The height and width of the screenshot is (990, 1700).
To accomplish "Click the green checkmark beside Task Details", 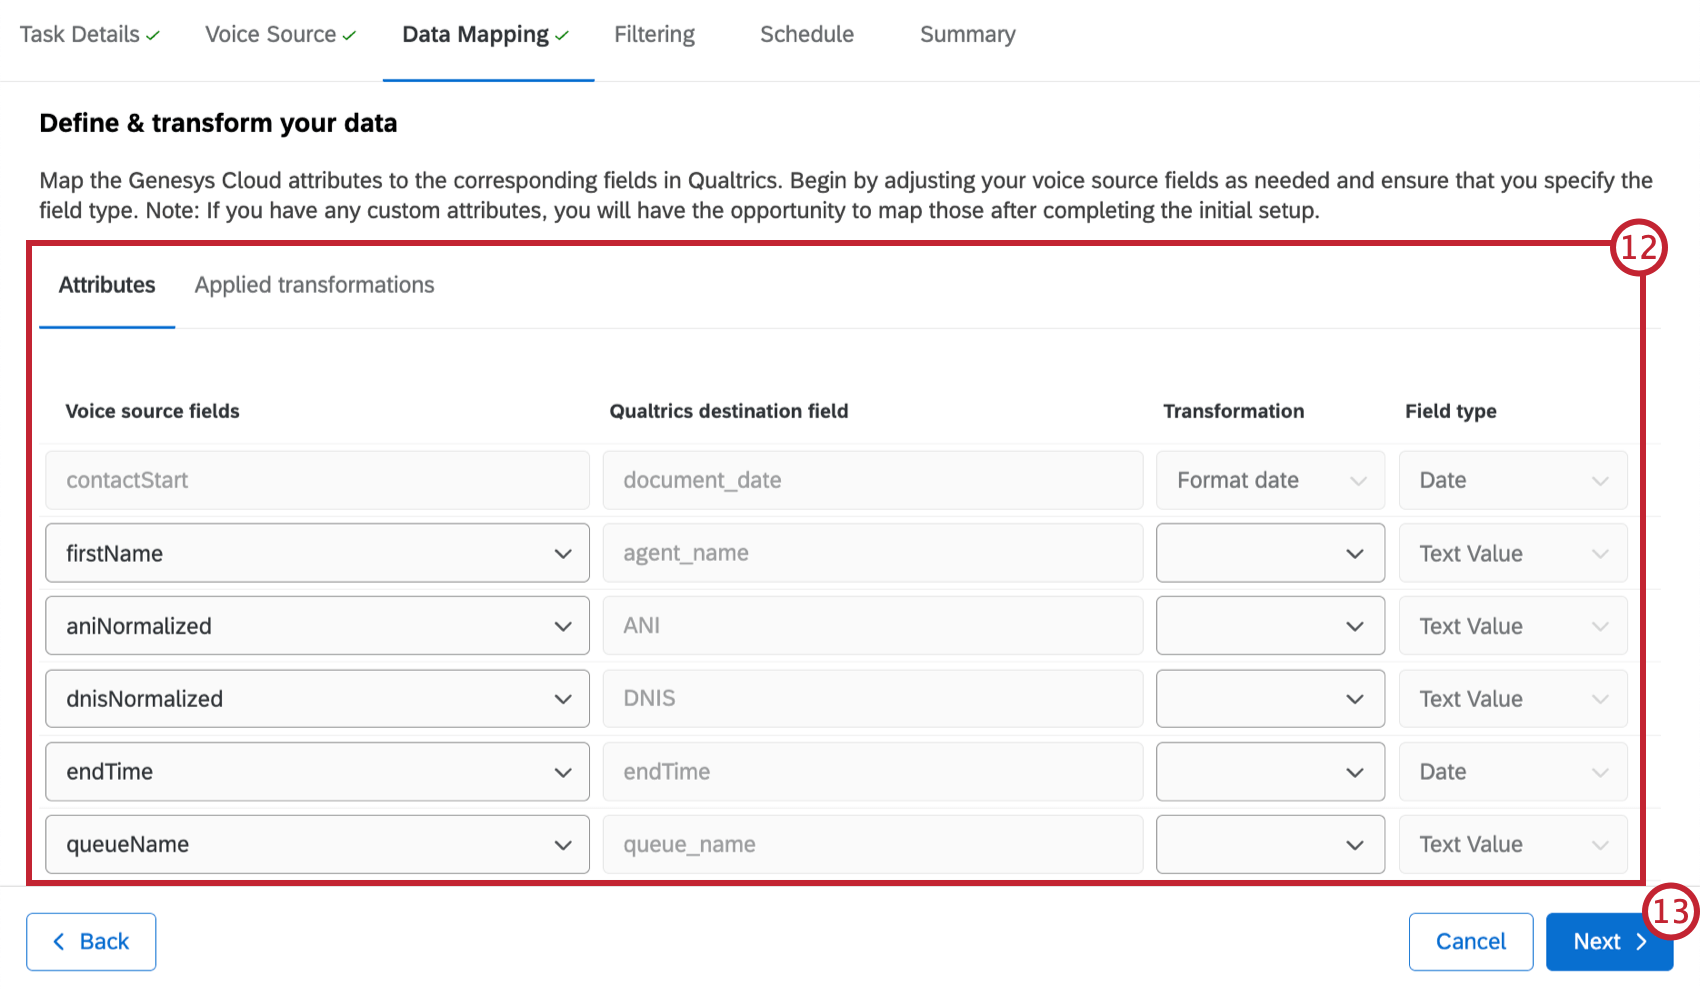I will click(x=152, y=34).
